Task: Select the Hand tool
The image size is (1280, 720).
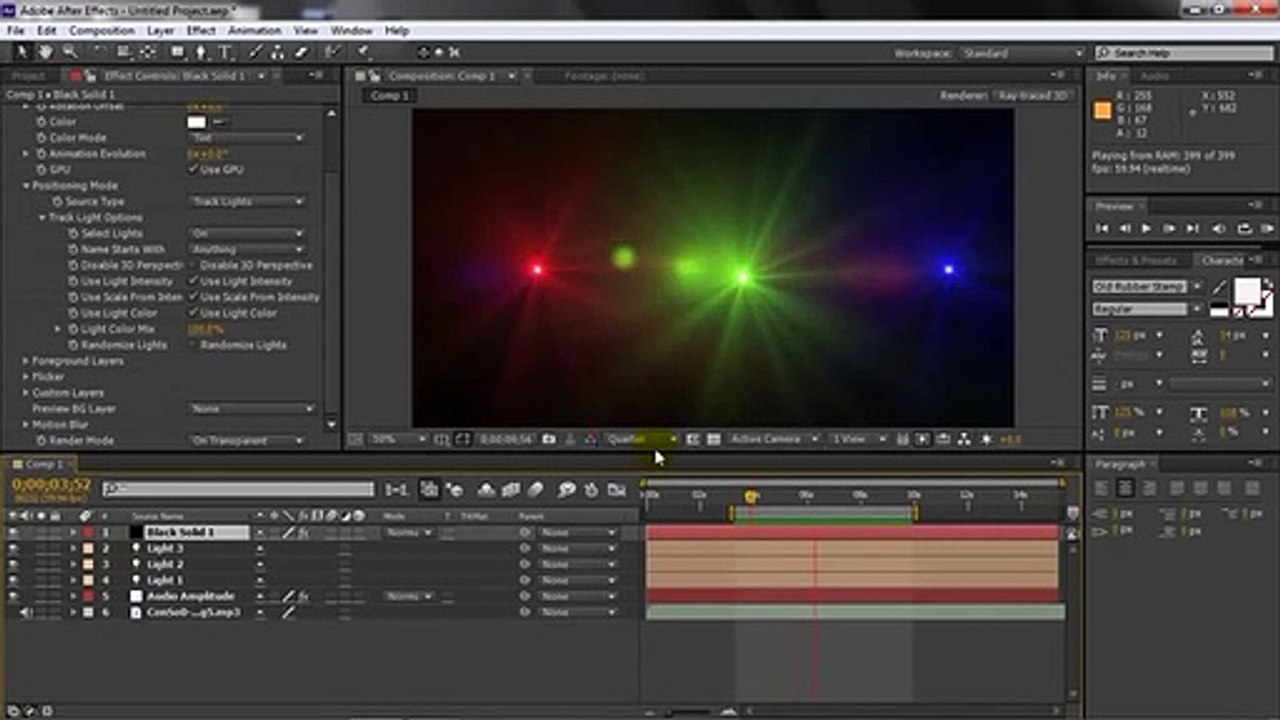Action: [45, 52]
